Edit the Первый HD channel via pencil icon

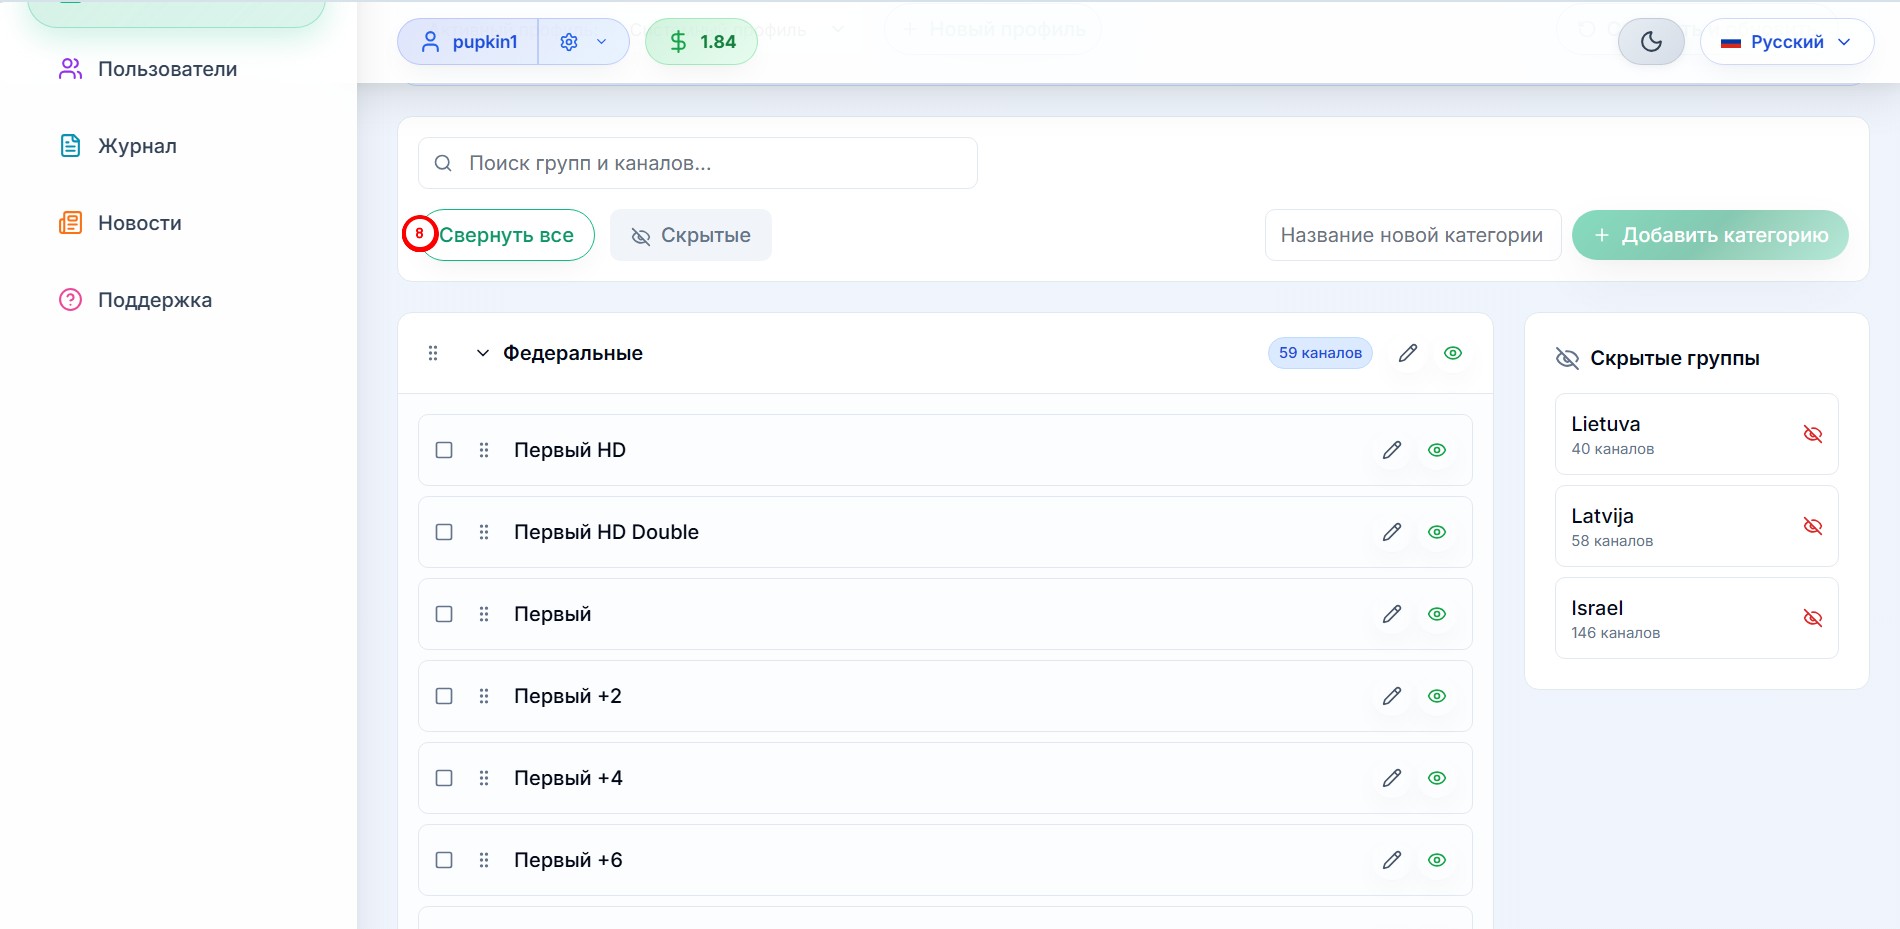click(x=1391, y=450)
